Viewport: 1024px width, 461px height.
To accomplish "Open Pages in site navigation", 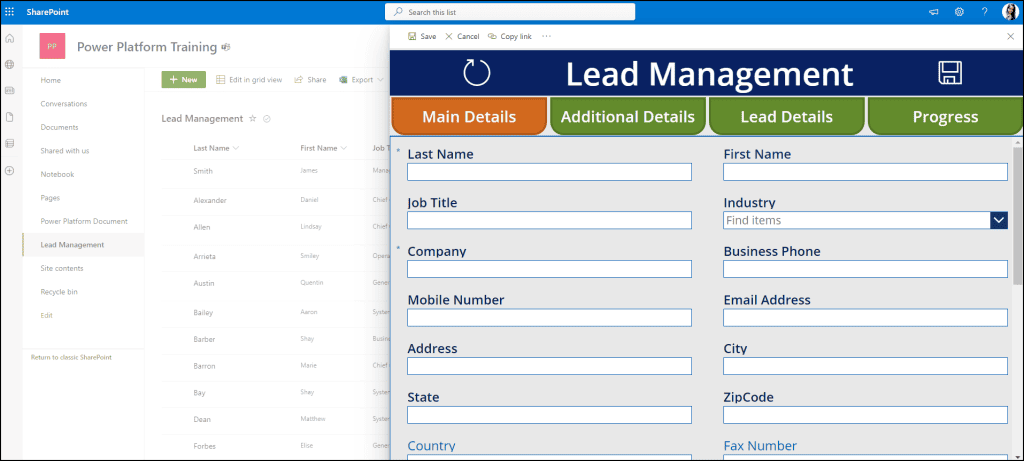I will click(x=50, y=198).
